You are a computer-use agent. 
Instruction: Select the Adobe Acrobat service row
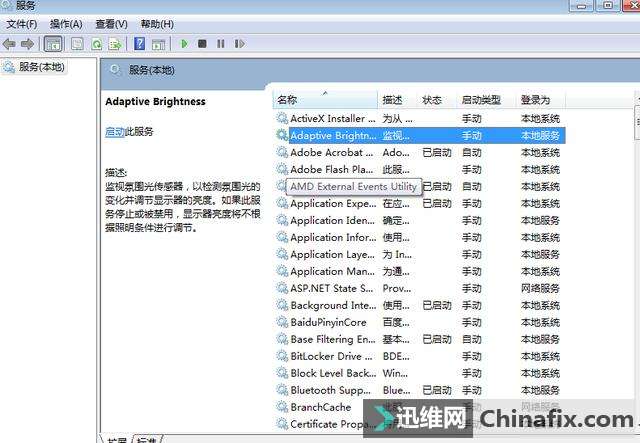pos(420,153)
